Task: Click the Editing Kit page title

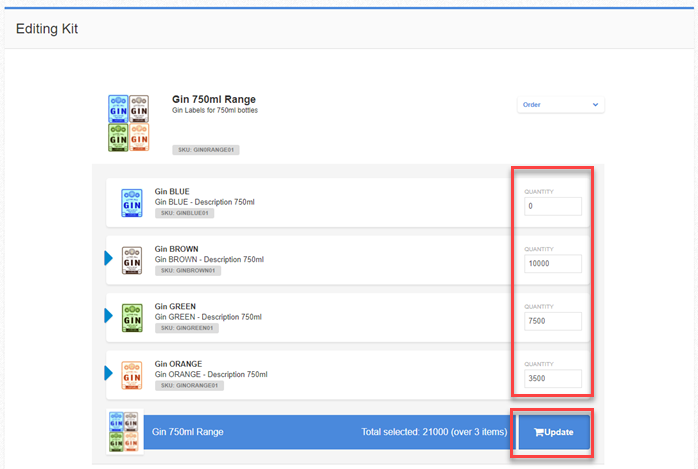Action: pos(47,29)
